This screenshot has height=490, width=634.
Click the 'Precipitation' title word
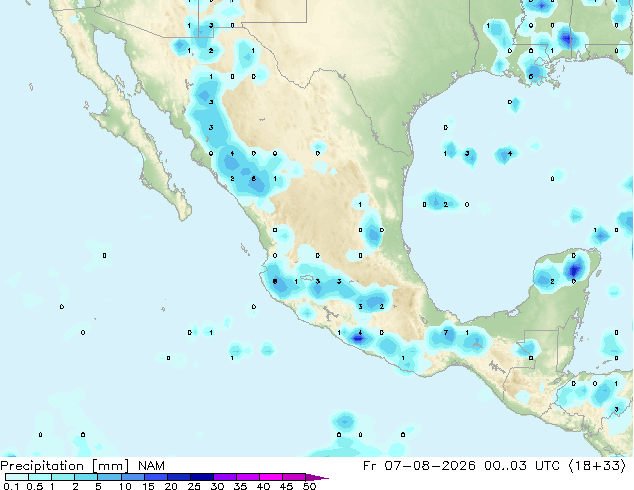pos(42,466)
